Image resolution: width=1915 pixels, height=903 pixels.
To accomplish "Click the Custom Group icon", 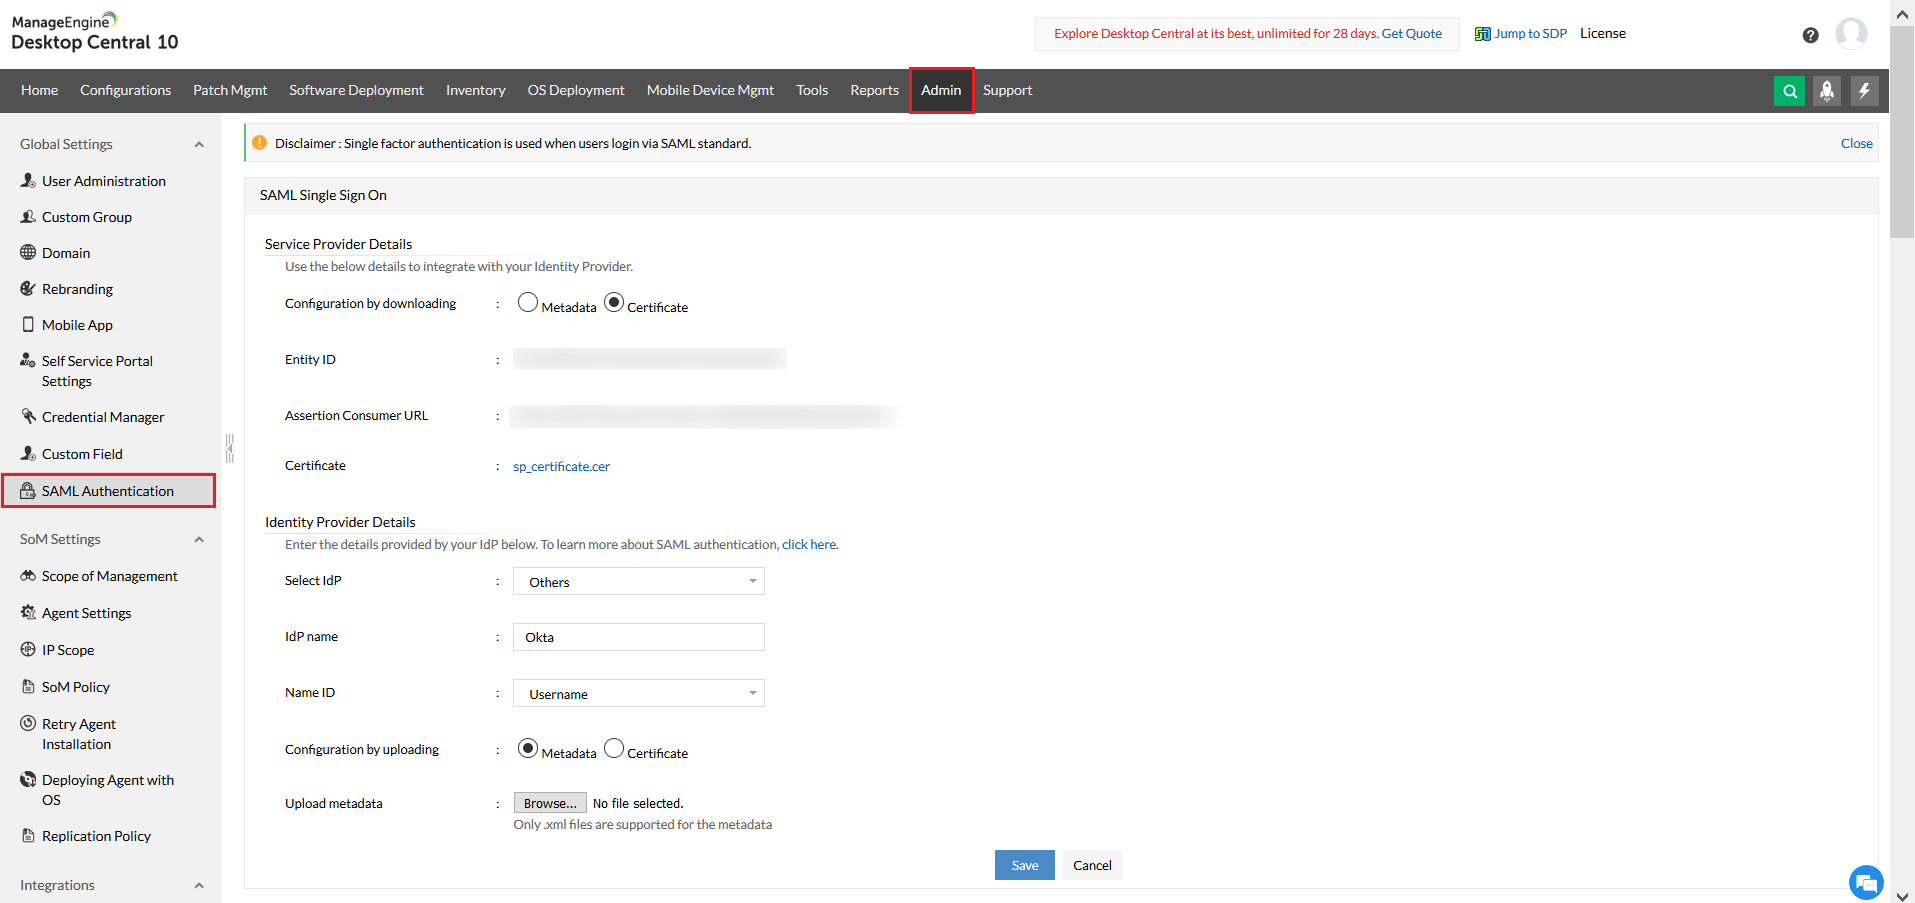I will (x=28, y=217).
